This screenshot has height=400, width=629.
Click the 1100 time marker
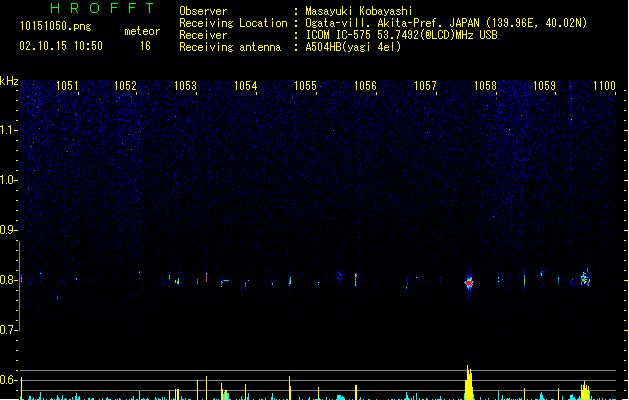coord(604,86)
